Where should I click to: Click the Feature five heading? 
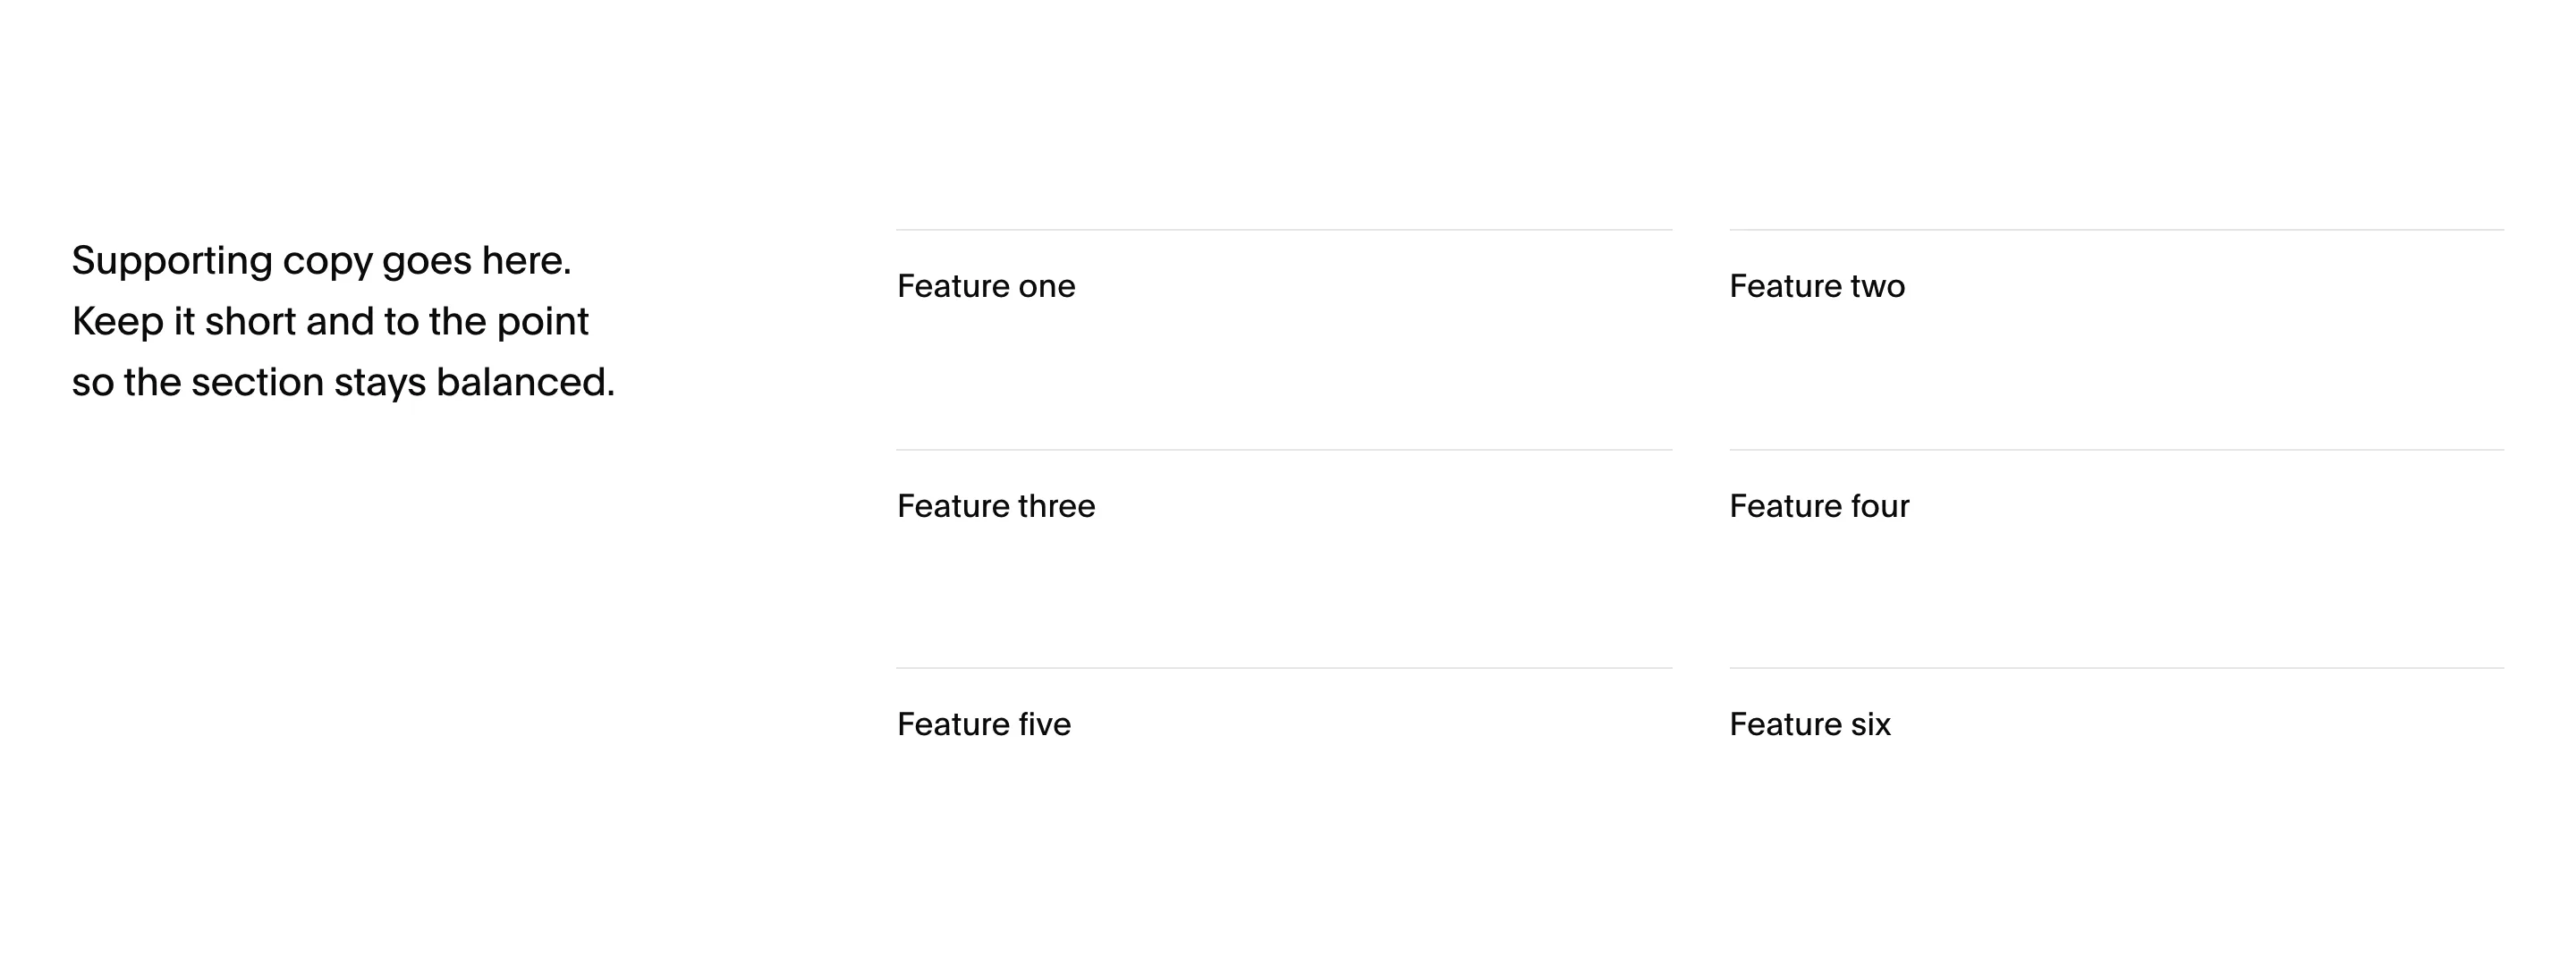coord(984,725)
